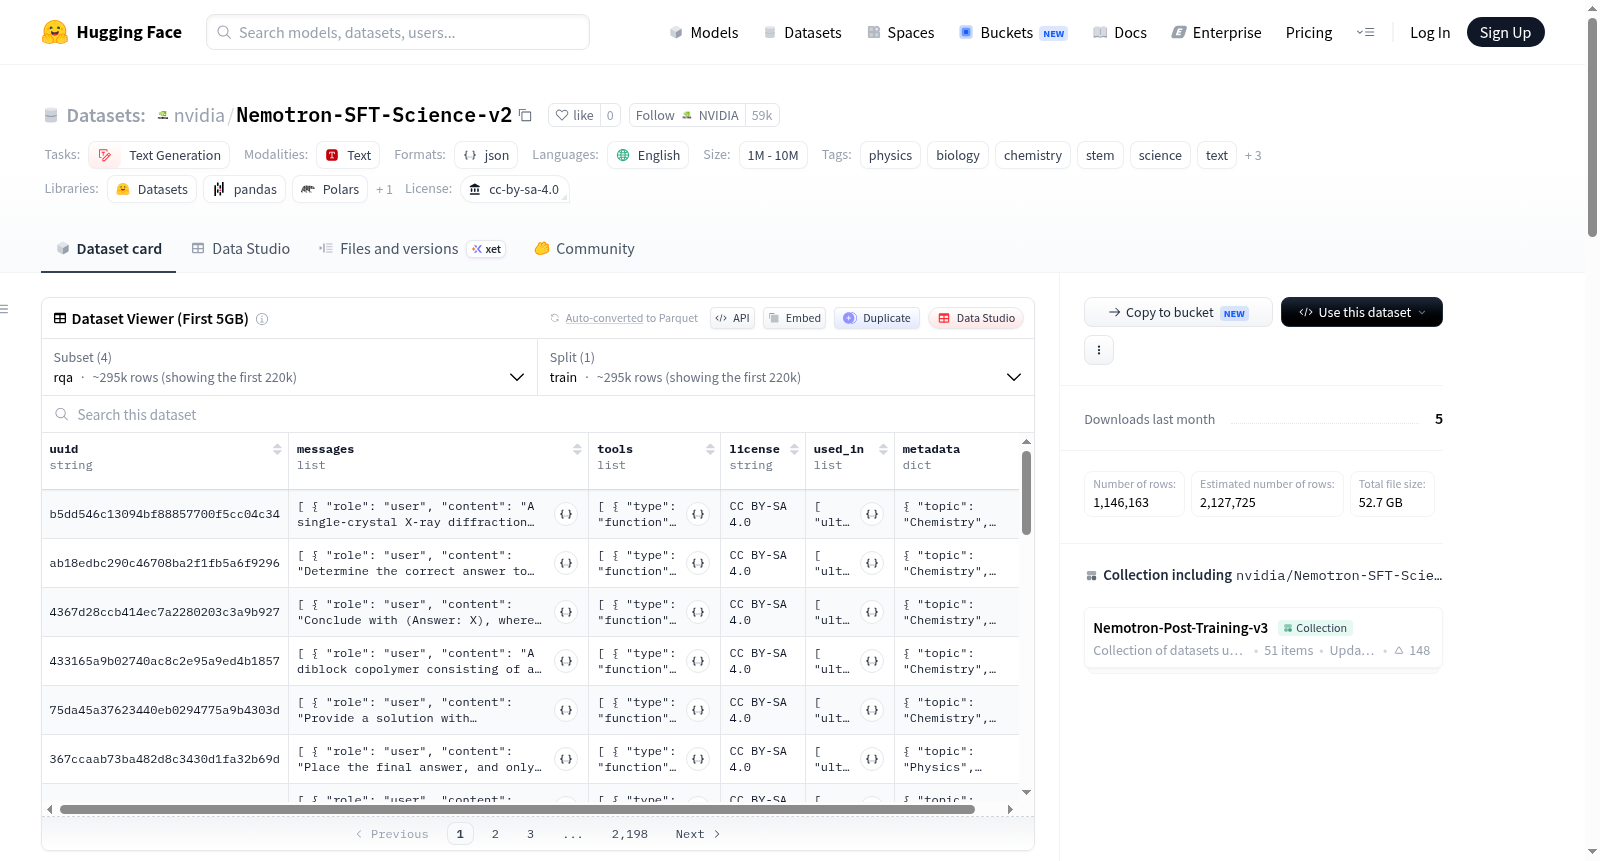Open Pricing page link
This screenshot has width=1600, height=861.
coord(1309,32)
